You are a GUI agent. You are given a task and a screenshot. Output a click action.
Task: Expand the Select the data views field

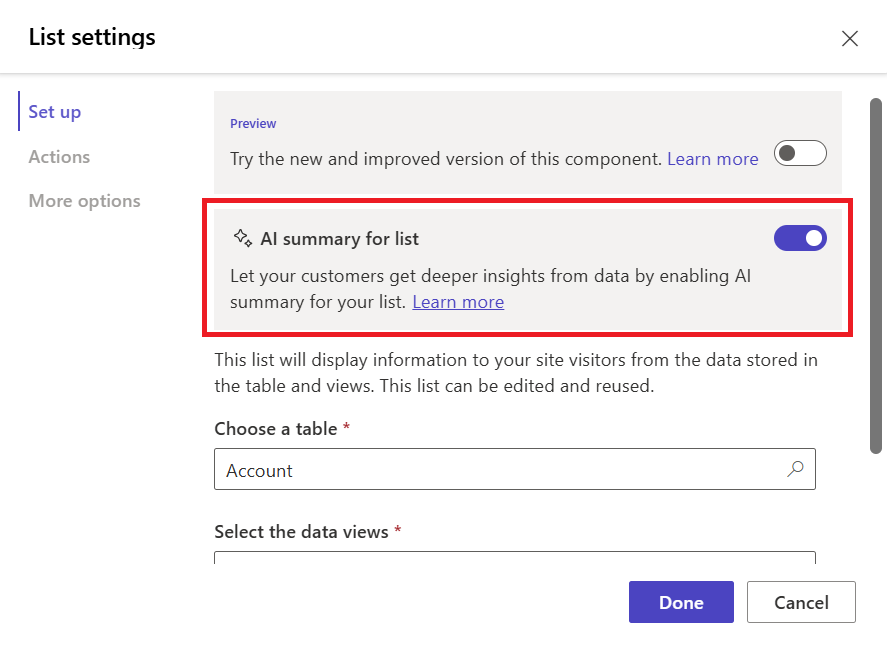tap(514, 558)
